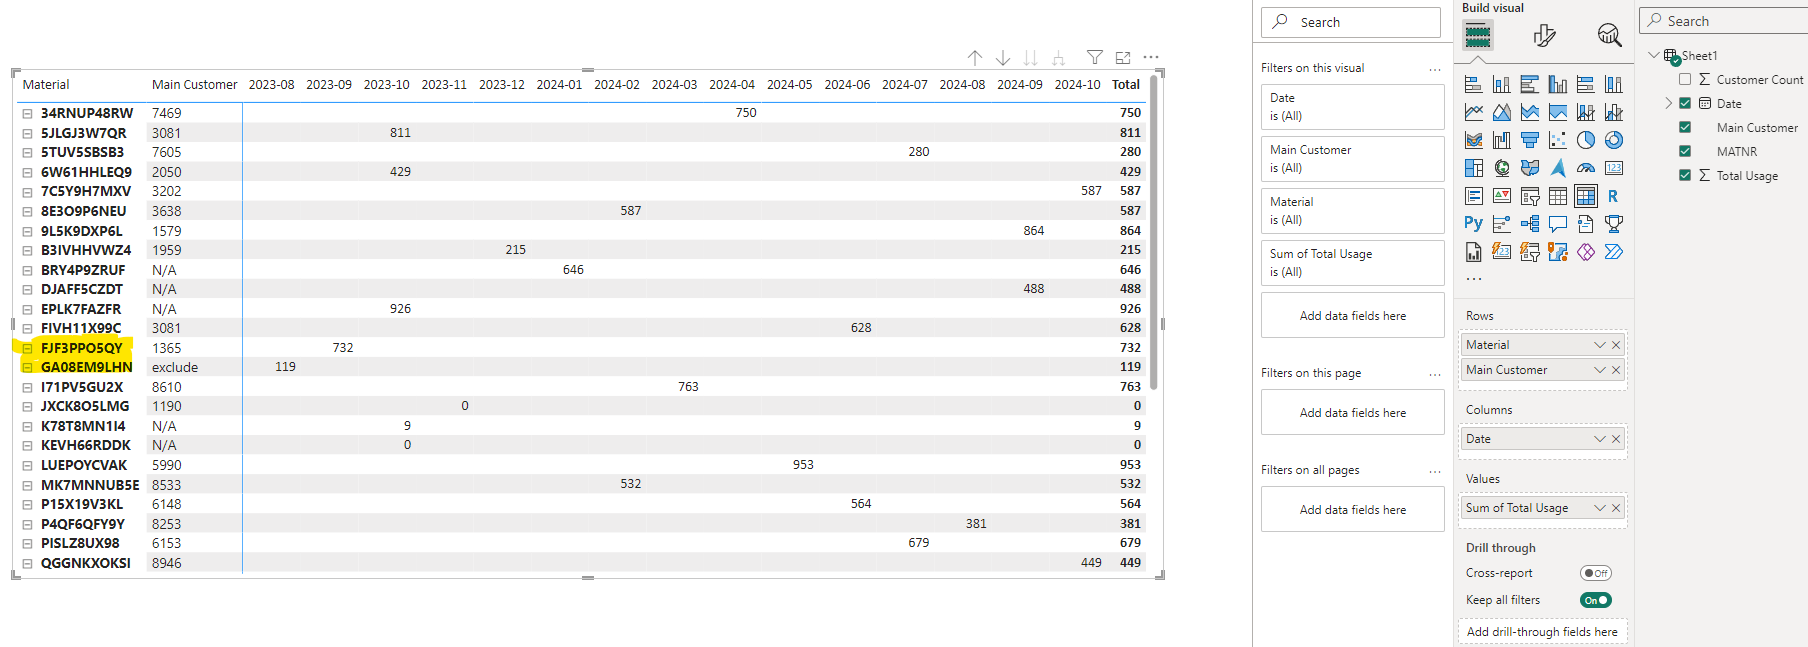Viewport: 1808px width, 647px height.
Task: Select the line chart visual
Action: click(x=1473, y=113)
